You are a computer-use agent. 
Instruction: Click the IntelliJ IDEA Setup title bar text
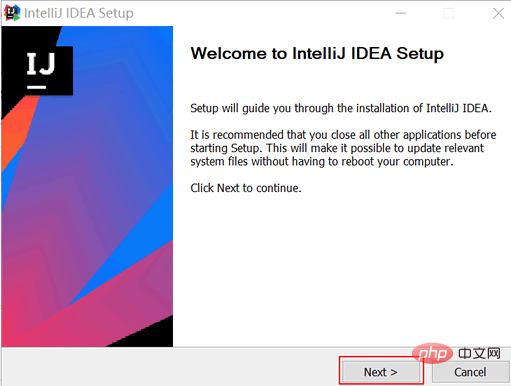point(79,13)
